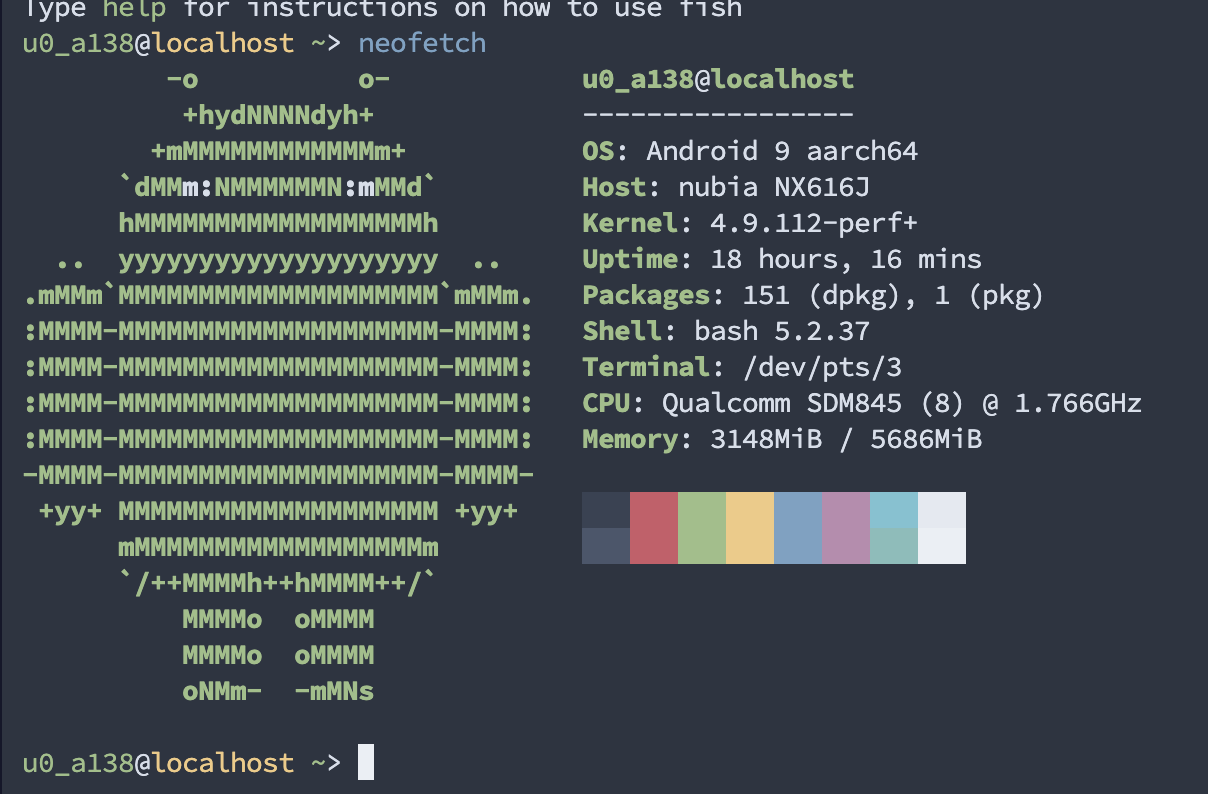Click the red color swatch
Image resolution: width=1208 pixels, height=794 pixels.
[x=653, y=527]
